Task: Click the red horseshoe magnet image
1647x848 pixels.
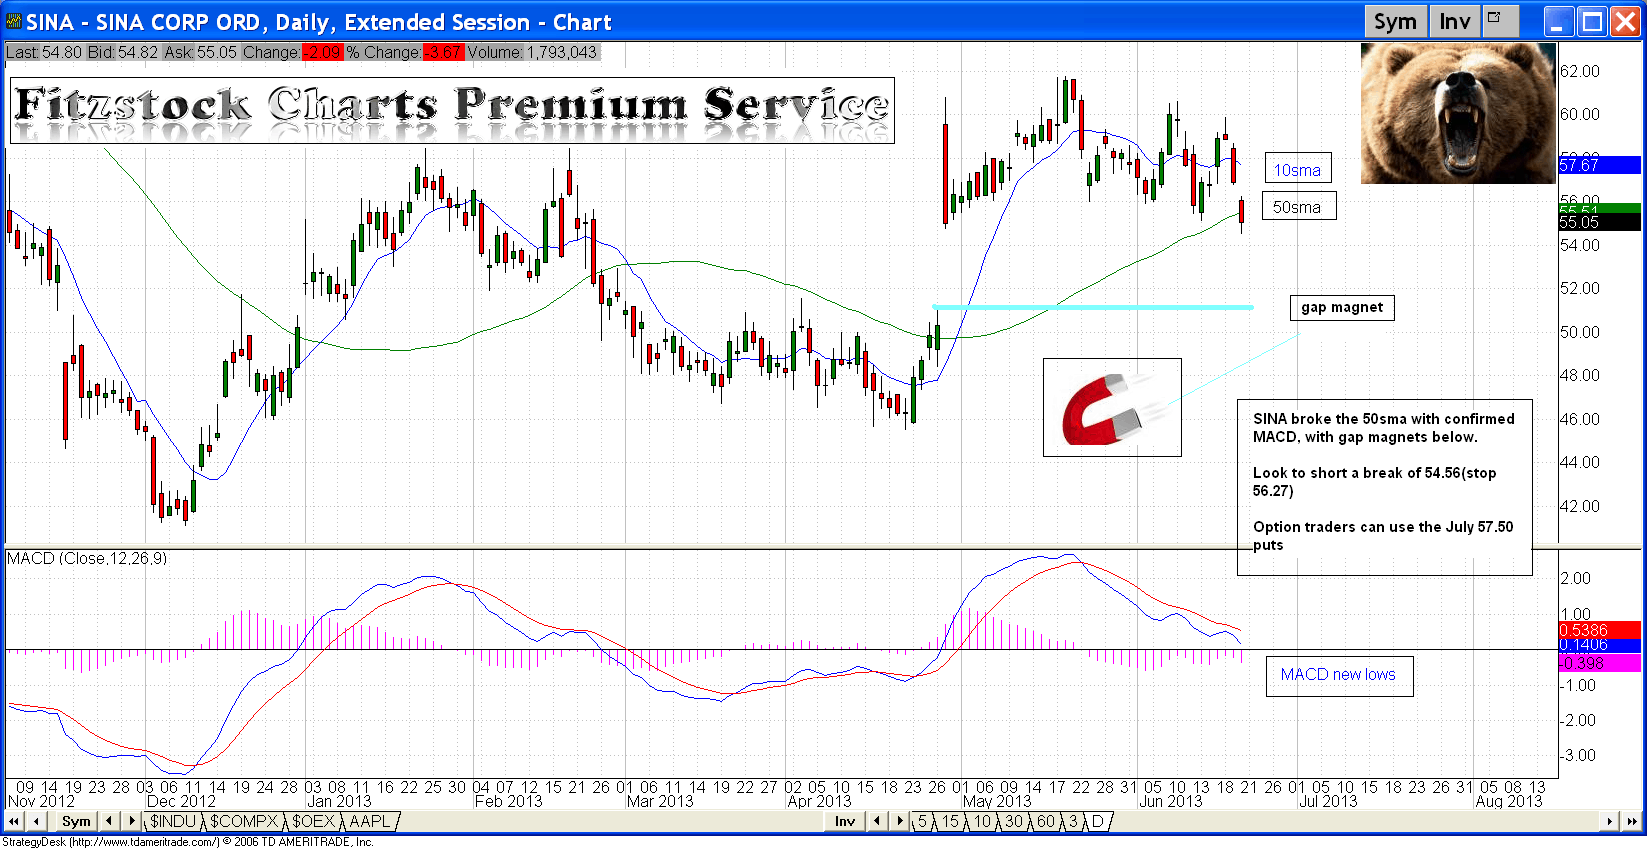Action: tap(1111, 408)
